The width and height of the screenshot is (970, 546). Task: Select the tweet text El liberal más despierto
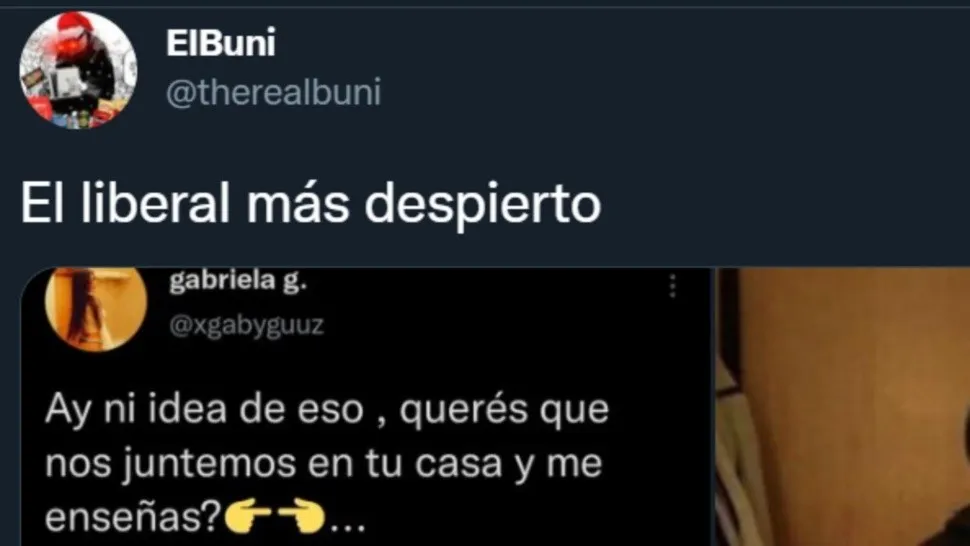tap(311, 203)
